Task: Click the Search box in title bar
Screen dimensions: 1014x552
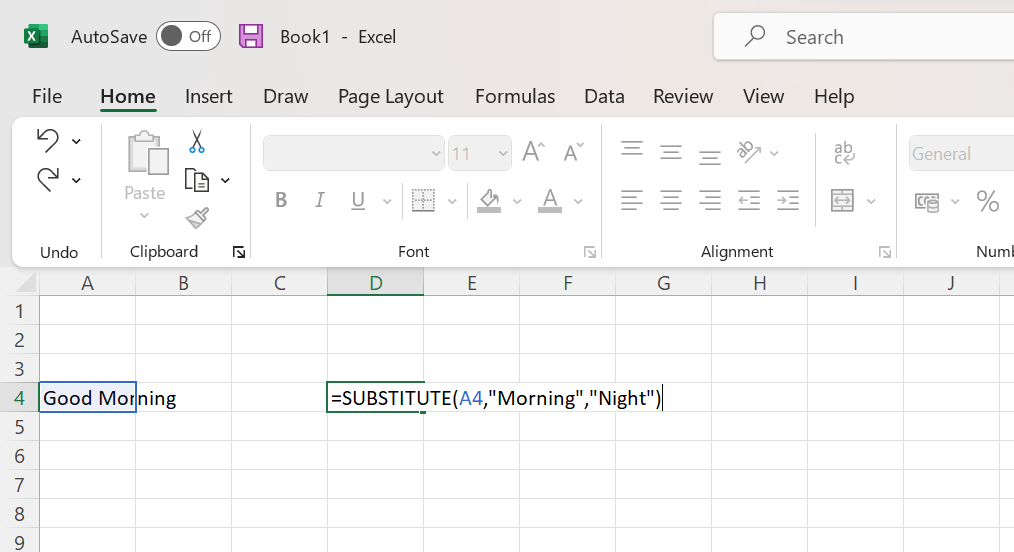Action: click(860, 37)
